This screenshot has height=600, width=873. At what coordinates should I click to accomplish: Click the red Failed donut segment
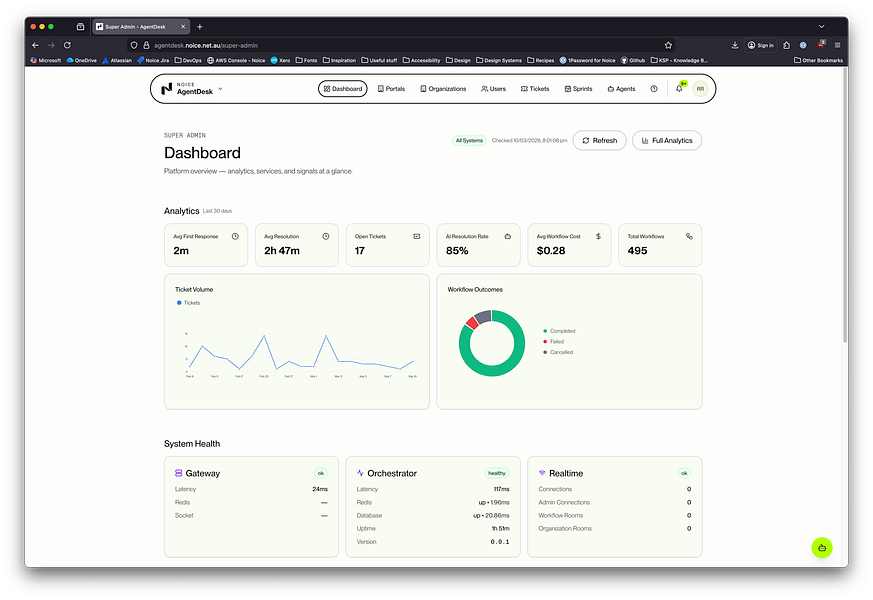point(472,323)
